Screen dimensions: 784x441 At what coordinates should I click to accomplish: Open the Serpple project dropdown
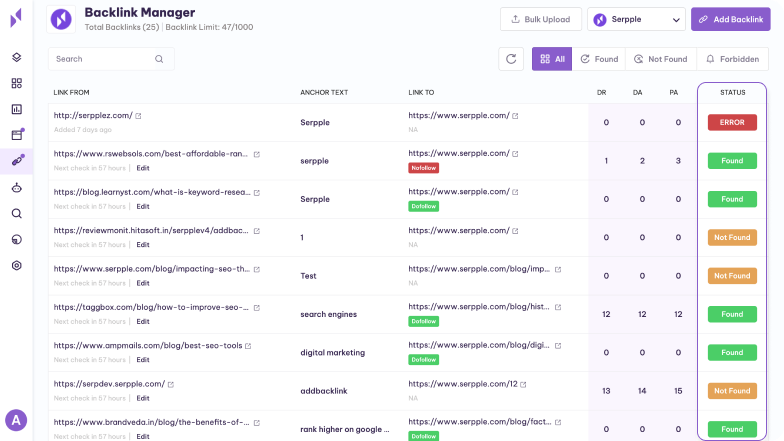pyautogui.click(x=636, y=20)
